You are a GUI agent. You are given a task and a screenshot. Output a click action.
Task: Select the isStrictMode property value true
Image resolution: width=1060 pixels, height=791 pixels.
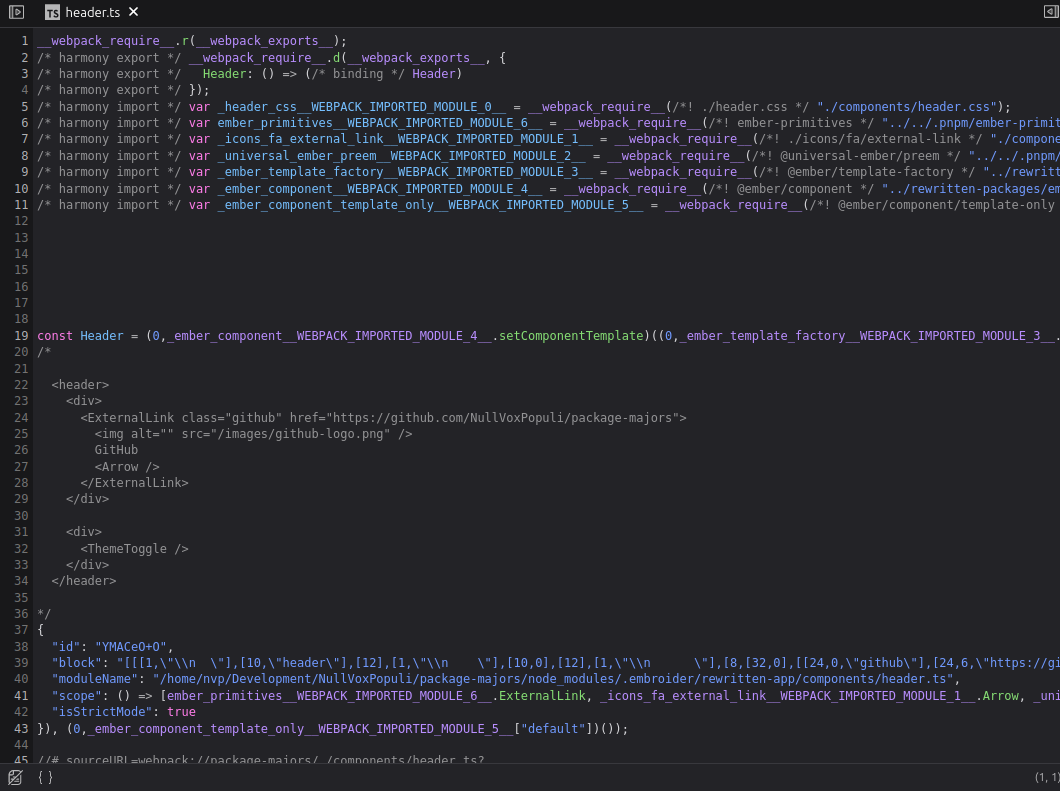(181, 712)
